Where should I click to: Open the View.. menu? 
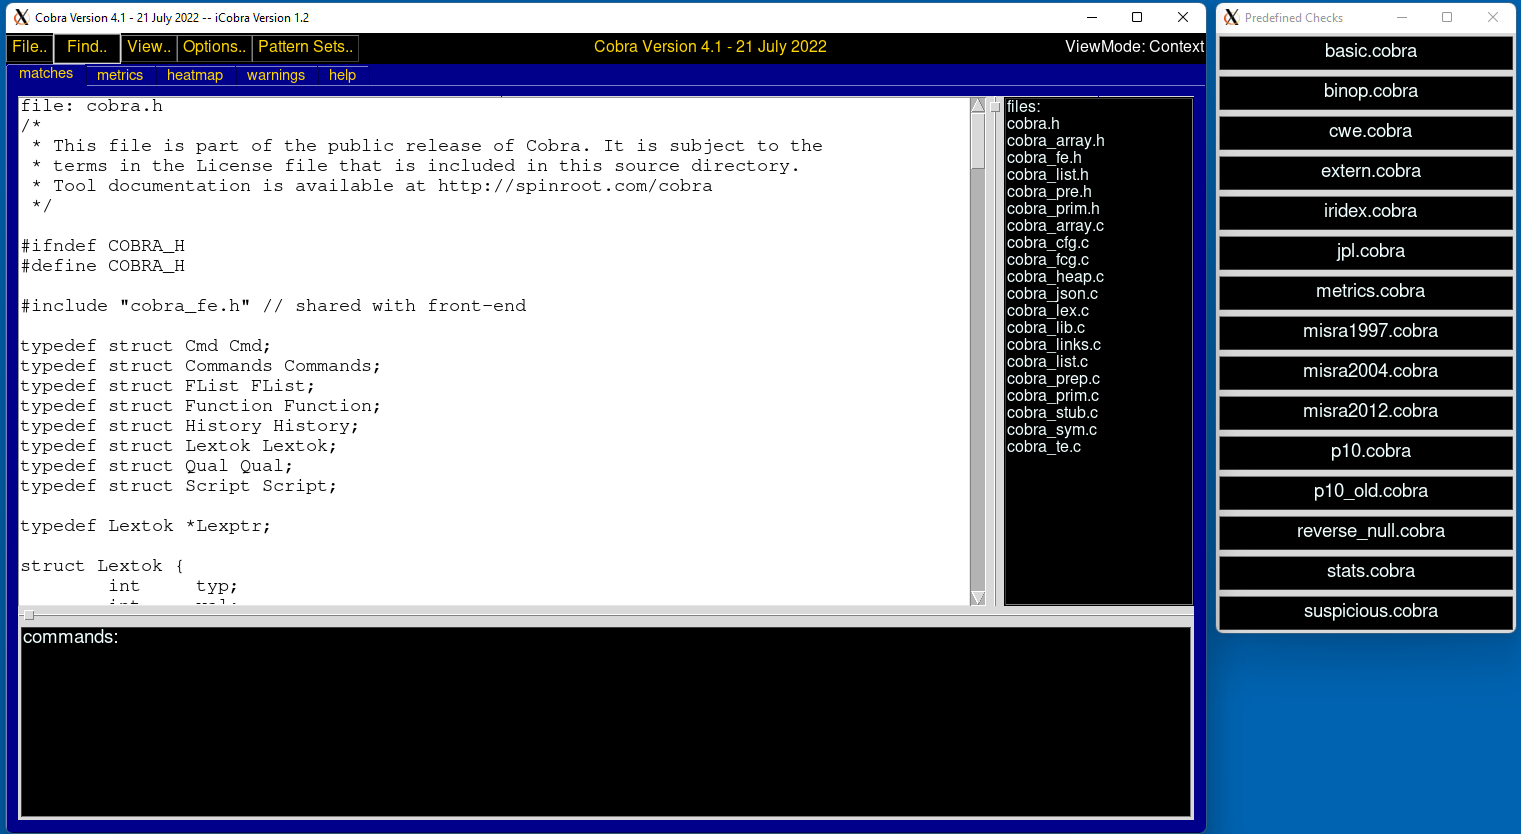[x=149, y=47]
